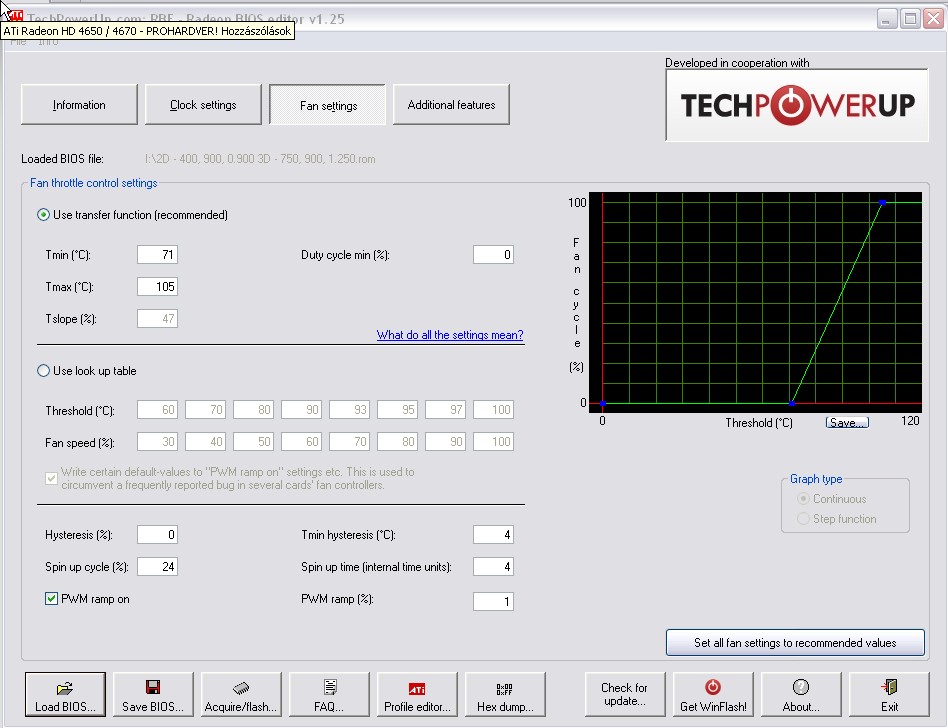Viewport: 948px width, 728px height.
Task: Click Threshold field with value 93
Action: point(349,409)
